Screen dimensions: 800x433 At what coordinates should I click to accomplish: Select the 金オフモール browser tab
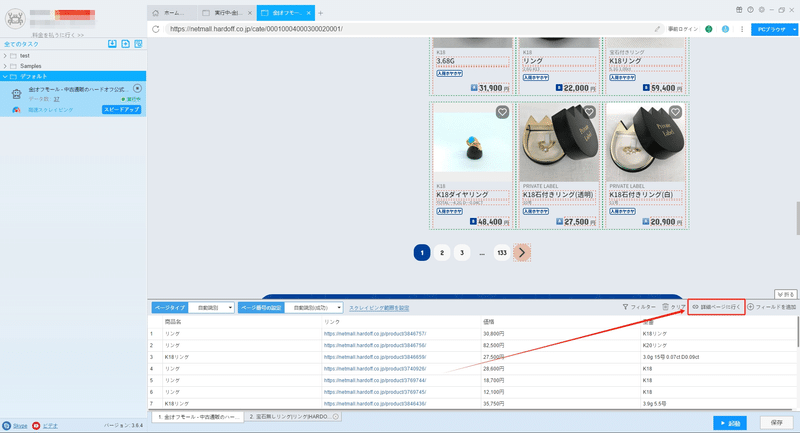[x=285, y=13]
